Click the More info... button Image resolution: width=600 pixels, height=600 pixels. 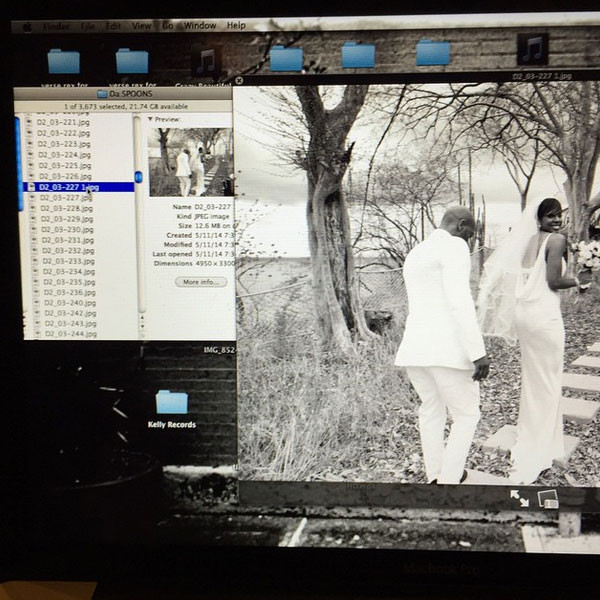[200, 282]
